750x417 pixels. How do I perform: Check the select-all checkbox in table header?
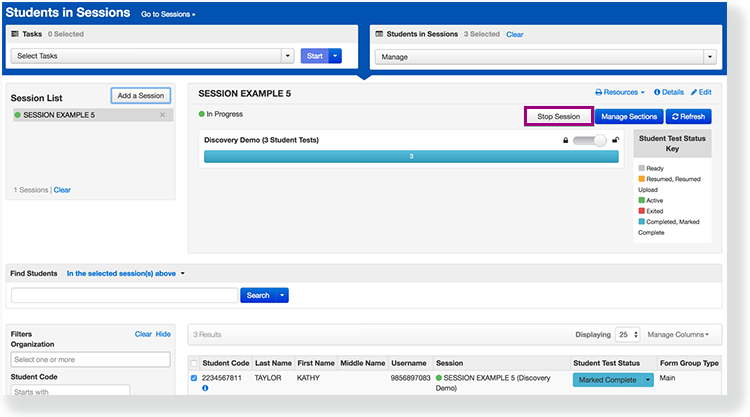(x=194, y=362)
